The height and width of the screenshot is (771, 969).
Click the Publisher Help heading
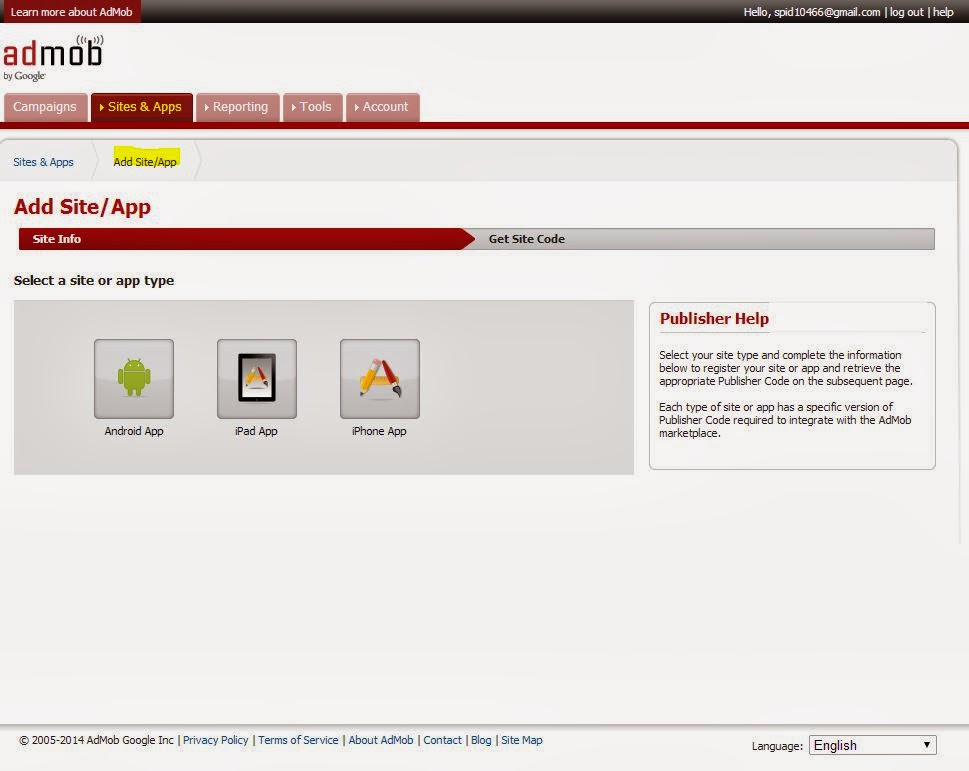(x=714, y=319)
